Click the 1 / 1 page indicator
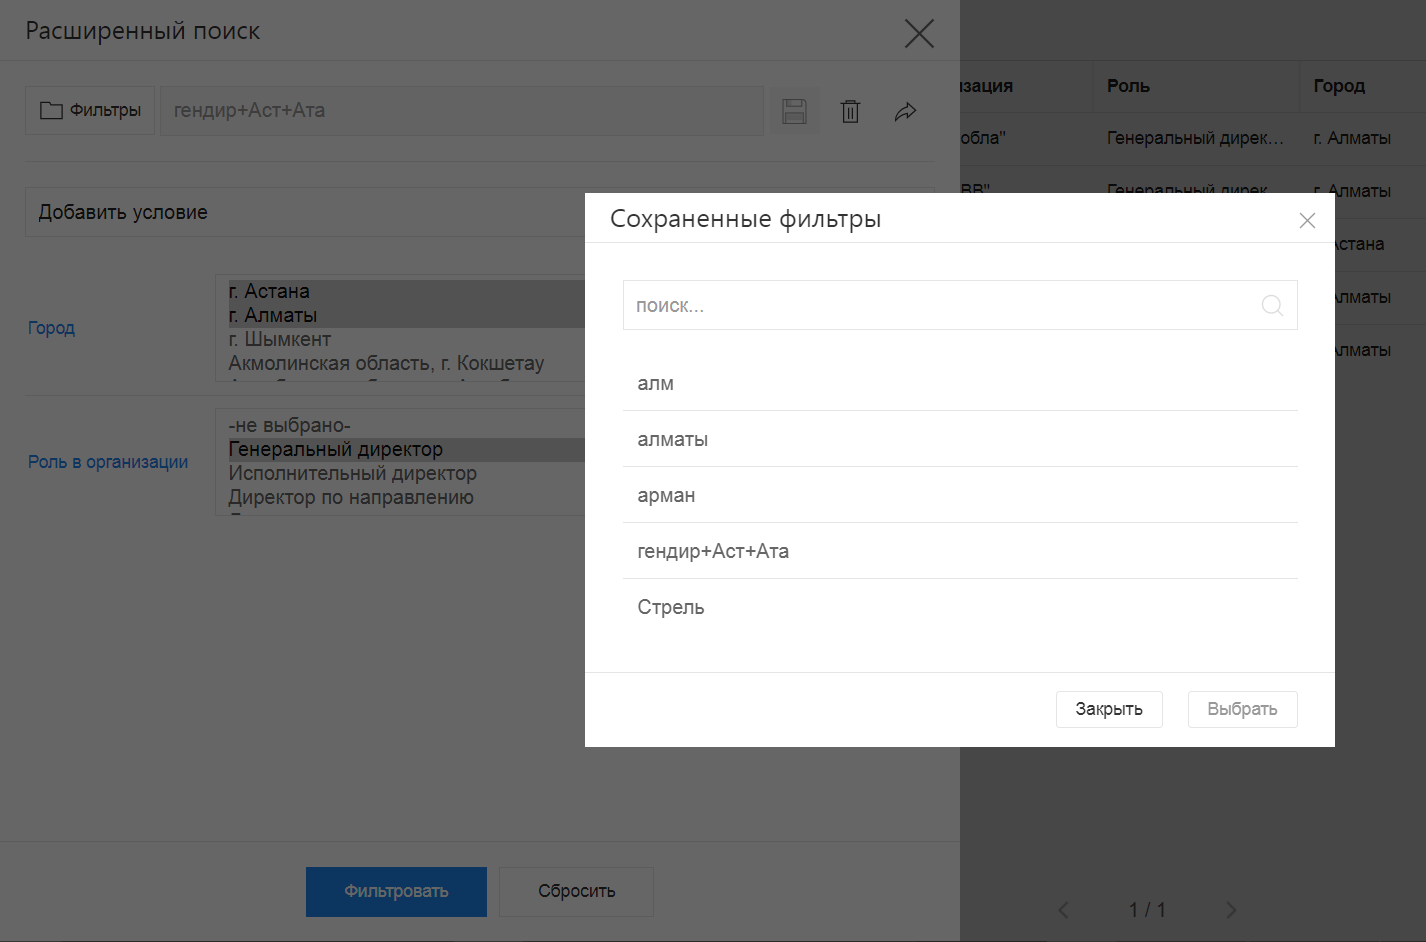1426x942 pixels. 1147,910
